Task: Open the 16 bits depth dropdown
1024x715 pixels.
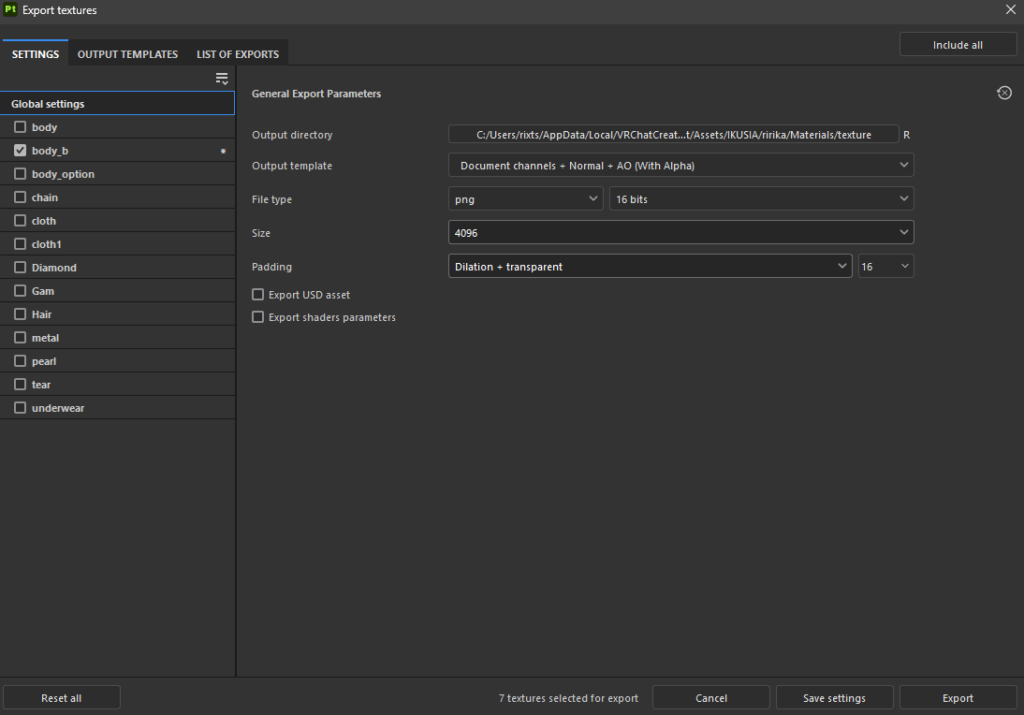Action: click(x=761, y=199)
